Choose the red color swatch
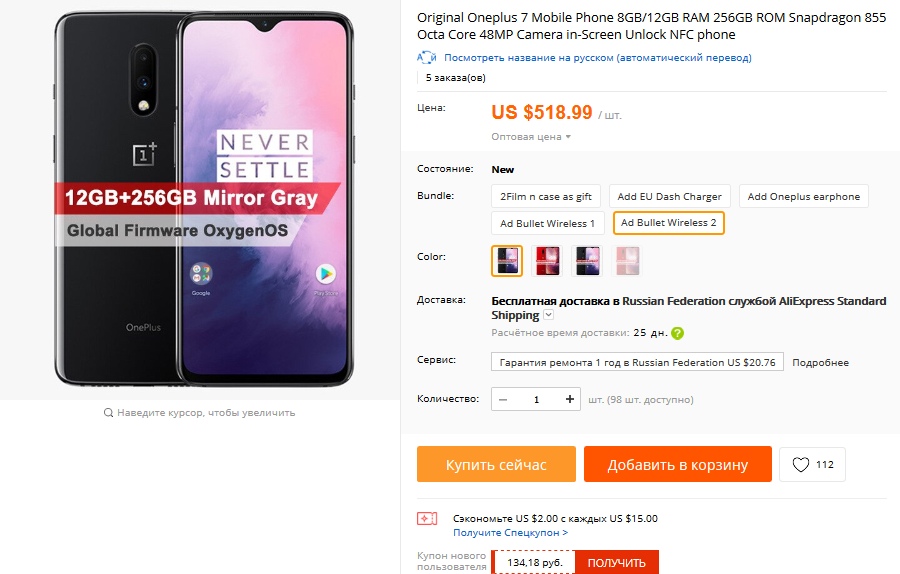Viewport: 900px width, 574px height. click(547, 261)
